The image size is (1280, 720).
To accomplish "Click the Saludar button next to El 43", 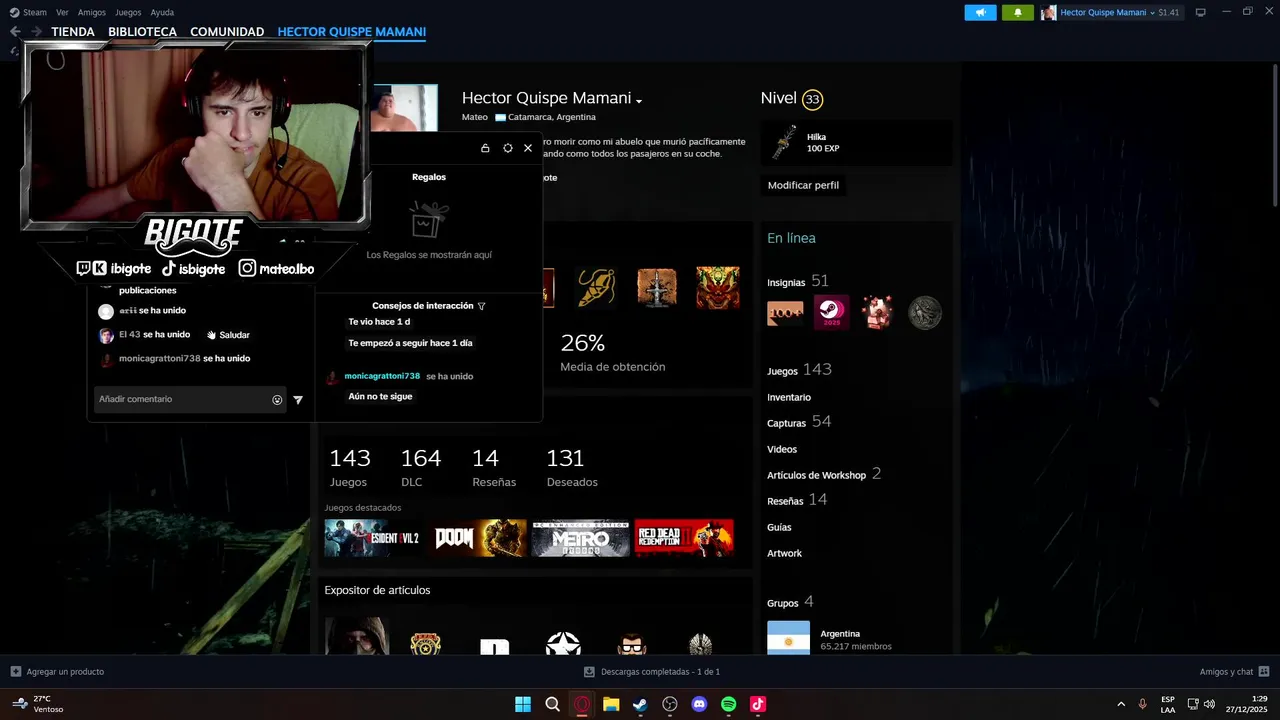I will click(x=228, y=335).
